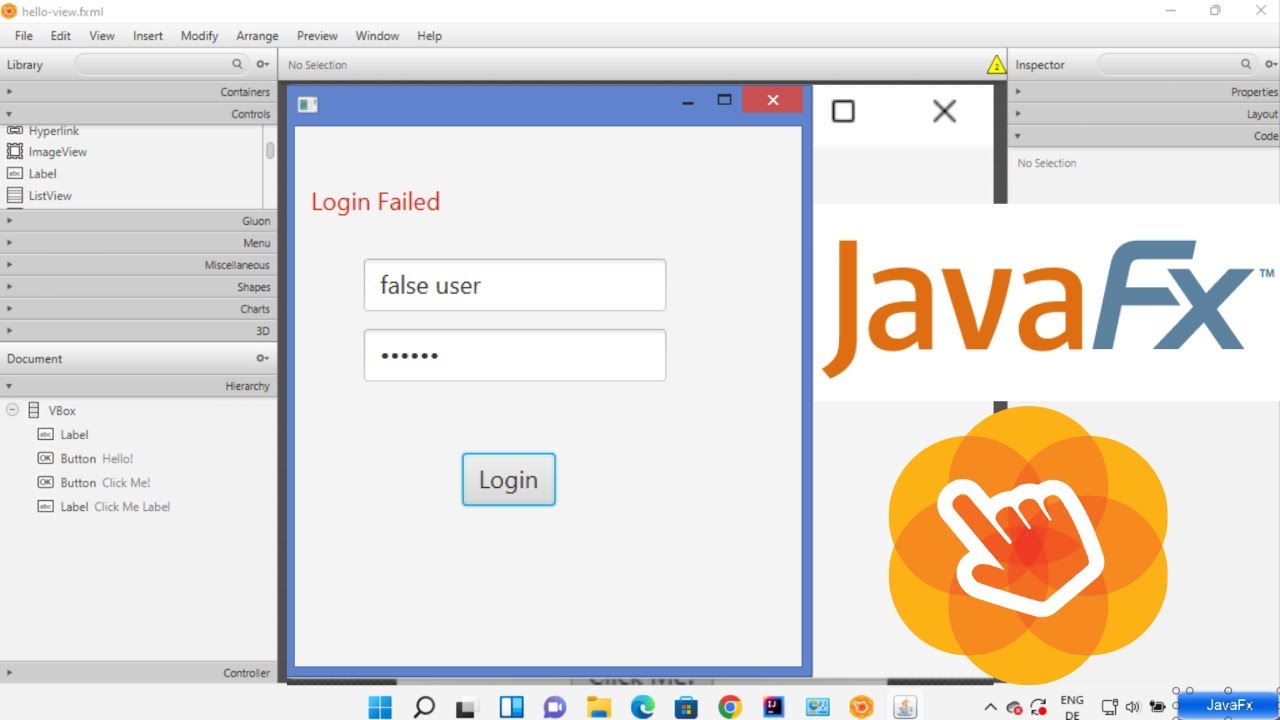This screenshot has height=720, width=1280.
Task: Open the Chat app on taskbar
Action: [x=554, y=707]
